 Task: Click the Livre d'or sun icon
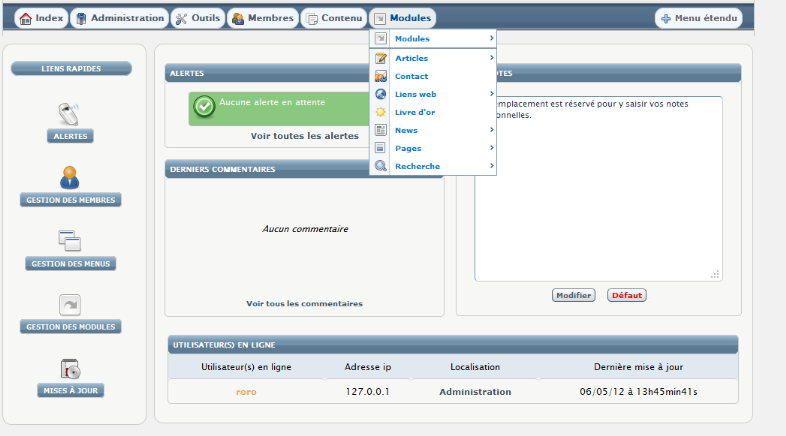[x=381, y=112]
